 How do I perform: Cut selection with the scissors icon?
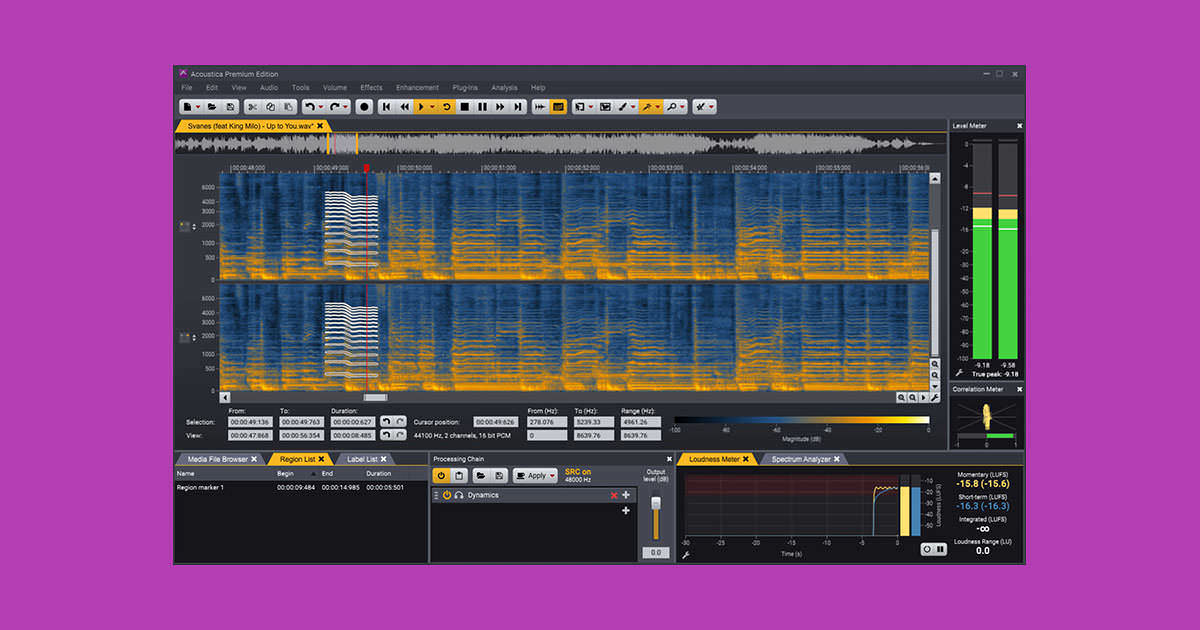pyautogui.click(x=253, y=106)
